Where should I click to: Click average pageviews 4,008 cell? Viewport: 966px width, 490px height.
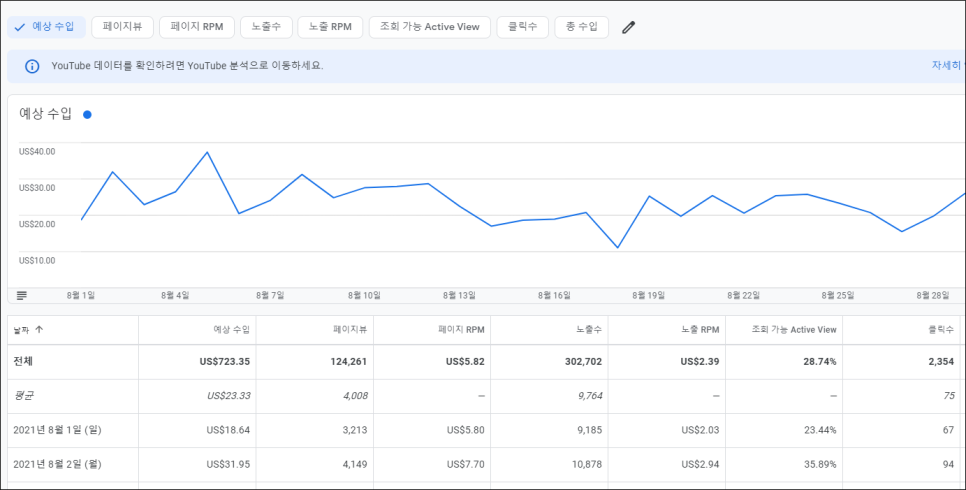(x=355, y=396)
